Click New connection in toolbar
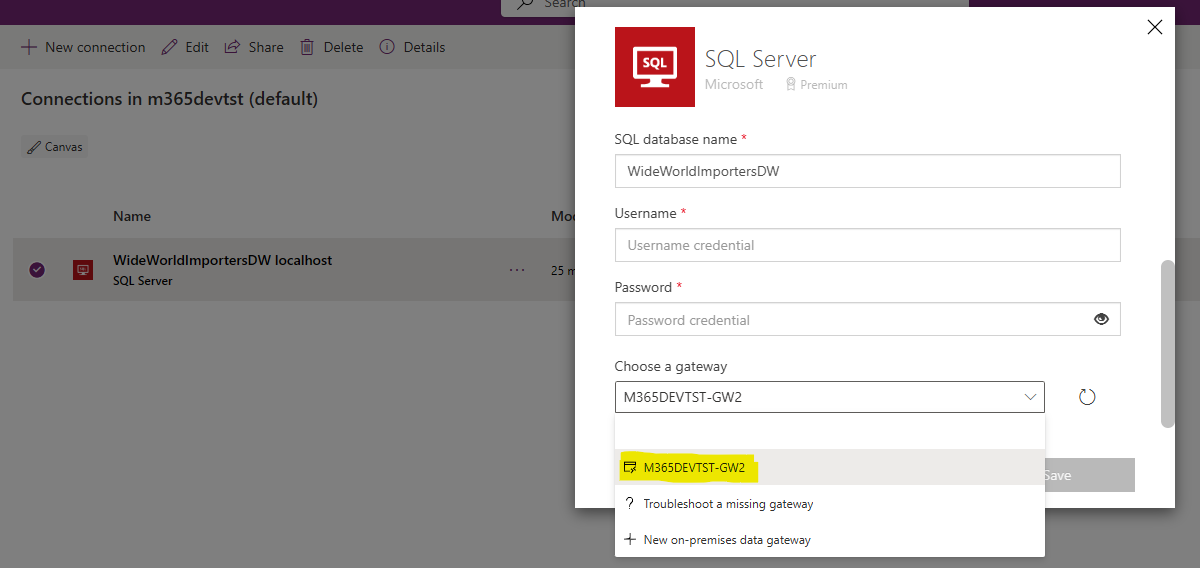This screenshot has height=568, width=1200. click(83, 47)
